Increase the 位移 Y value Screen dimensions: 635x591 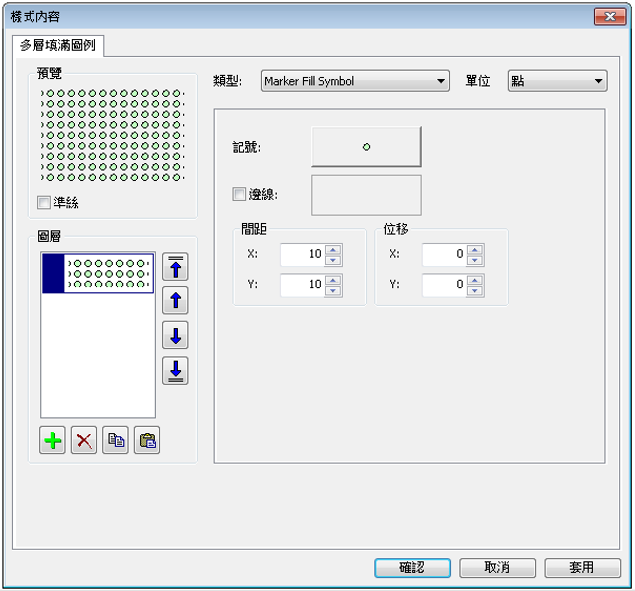click(475, 280)
